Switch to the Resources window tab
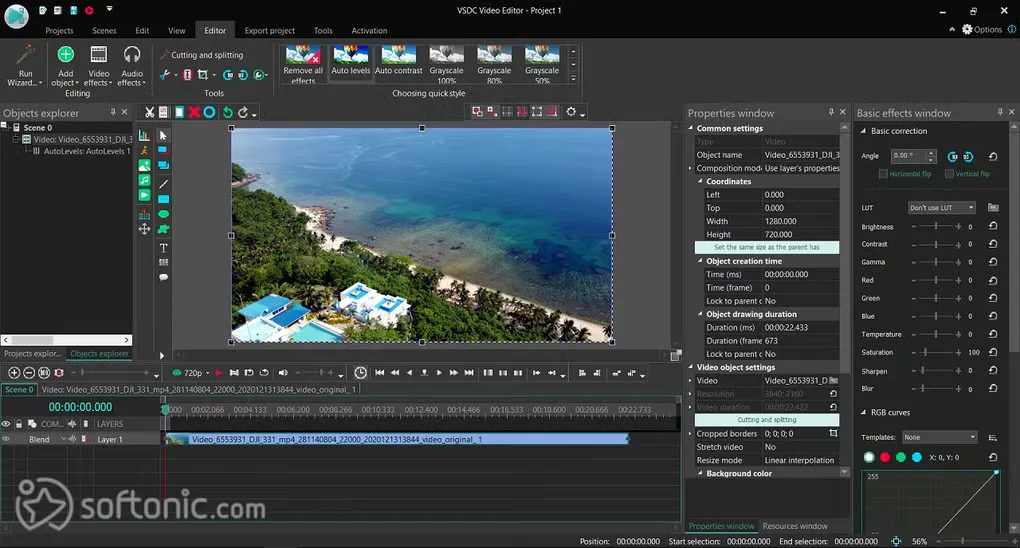The height and width of the screenshot is (548, 1020). point(795,526)
